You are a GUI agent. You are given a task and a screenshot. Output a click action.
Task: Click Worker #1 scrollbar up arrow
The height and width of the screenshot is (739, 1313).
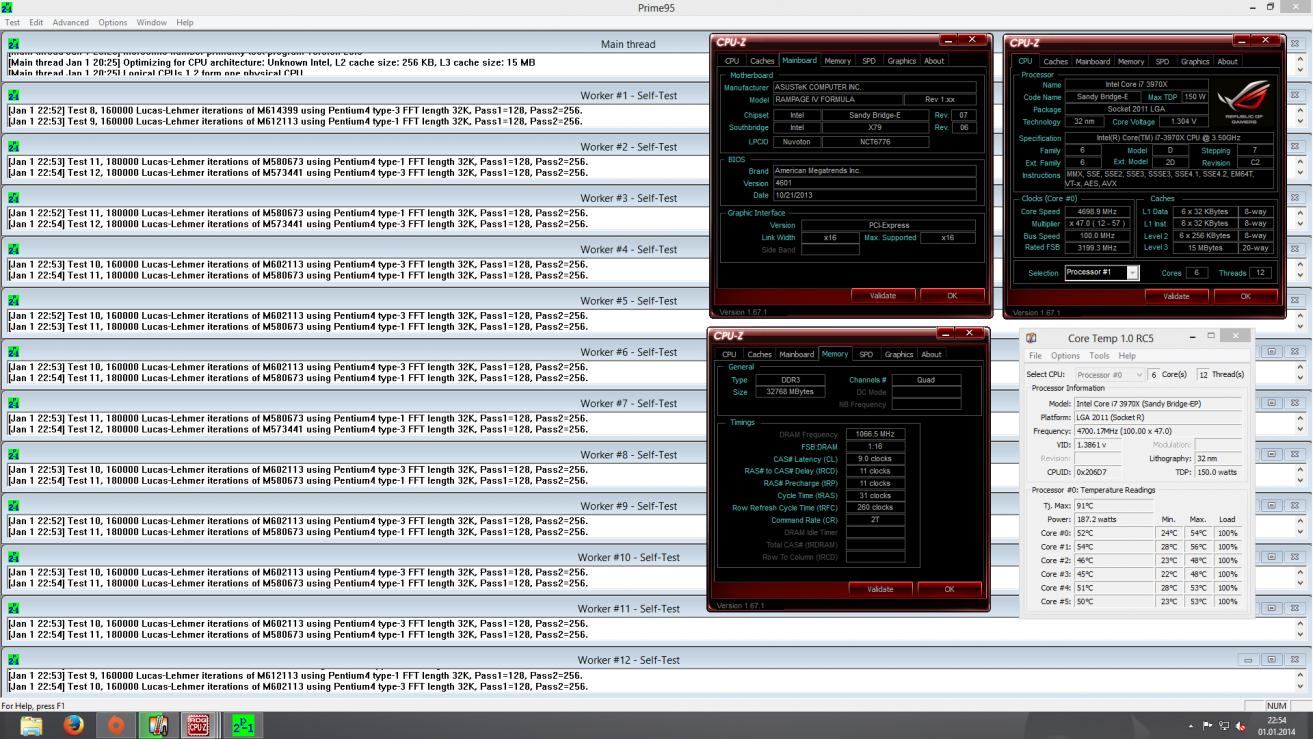[1300, 109]
